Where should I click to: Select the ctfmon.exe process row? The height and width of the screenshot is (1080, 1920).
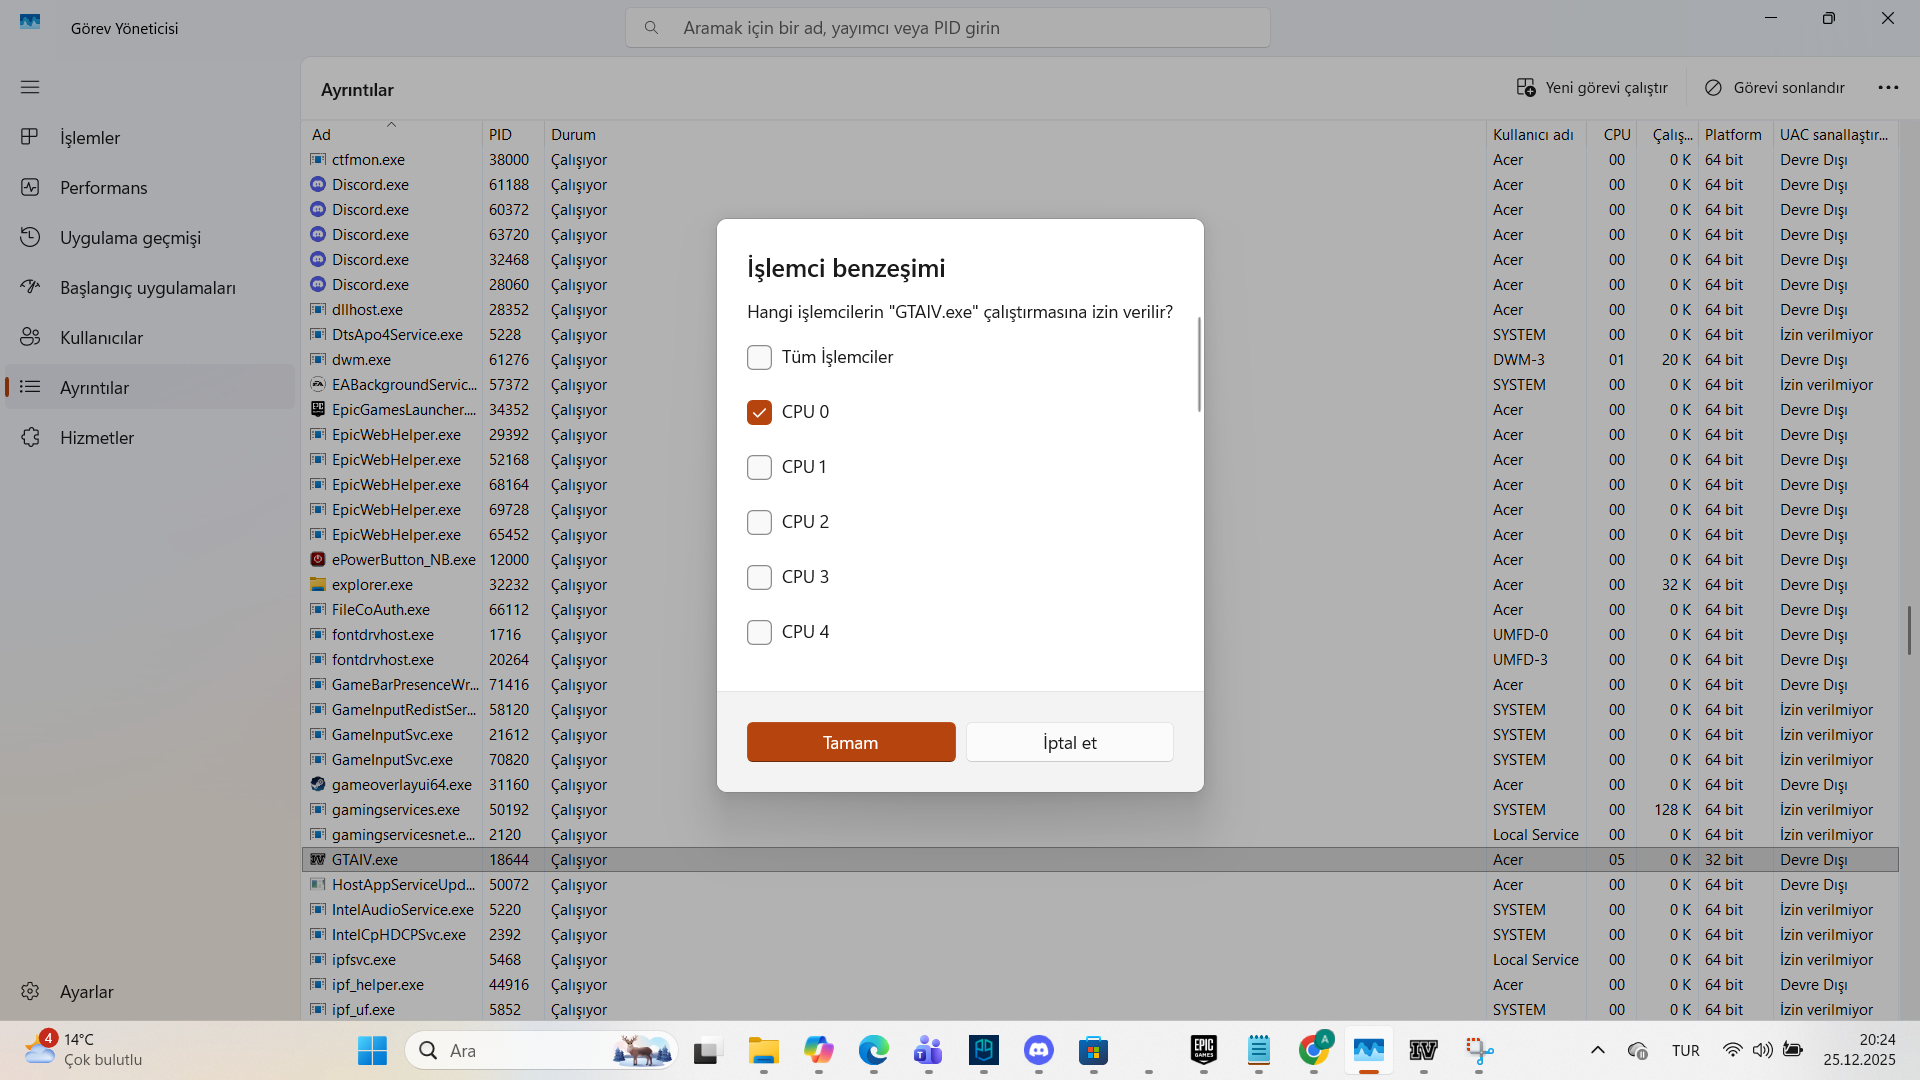[1100, 159]
